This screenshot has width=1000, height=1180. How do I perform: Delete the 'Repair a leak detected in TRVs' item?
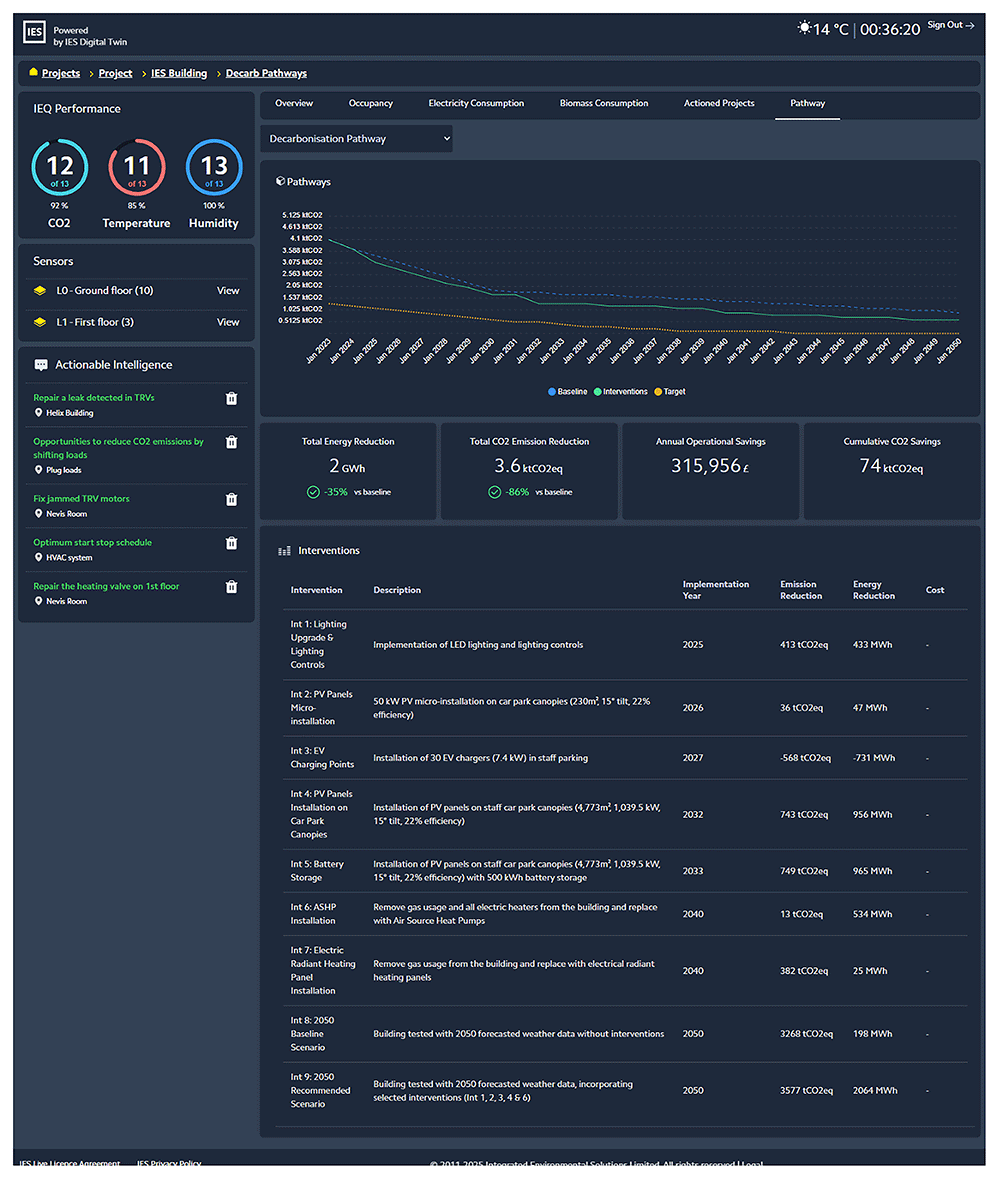point(232,399)
